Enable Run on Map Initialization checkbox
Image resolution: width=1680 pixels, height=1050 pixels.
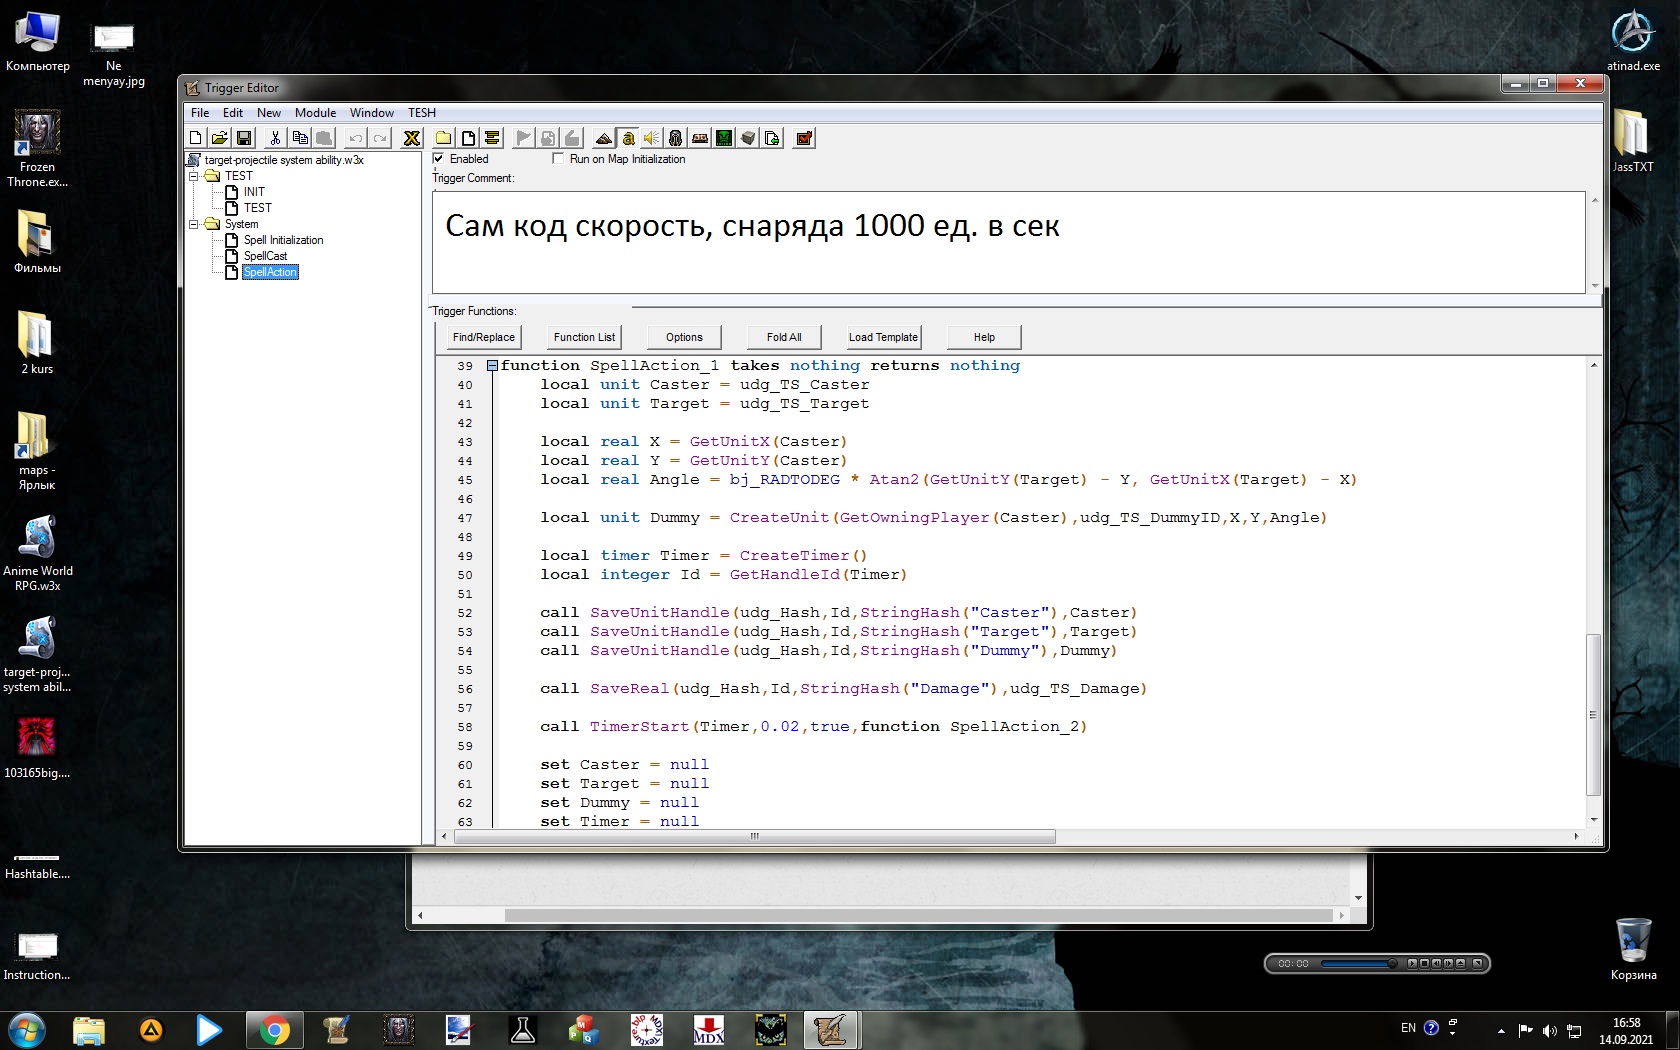[558, 159]
